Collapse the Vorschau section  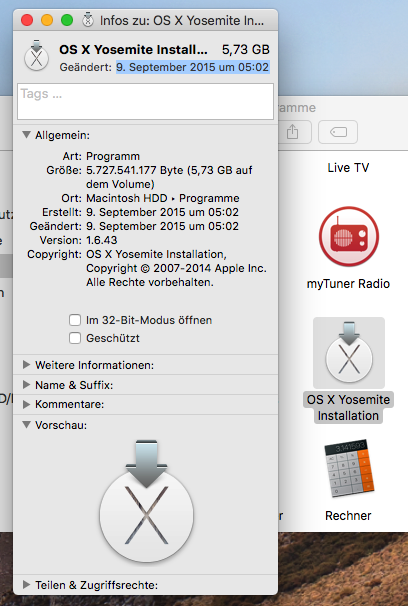coord(26,425)
